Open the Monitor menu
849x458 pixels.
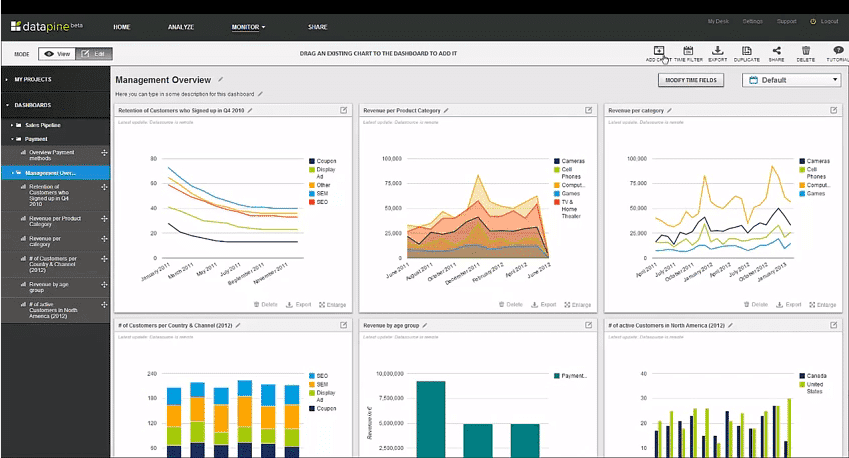click(x=248, y=27)
